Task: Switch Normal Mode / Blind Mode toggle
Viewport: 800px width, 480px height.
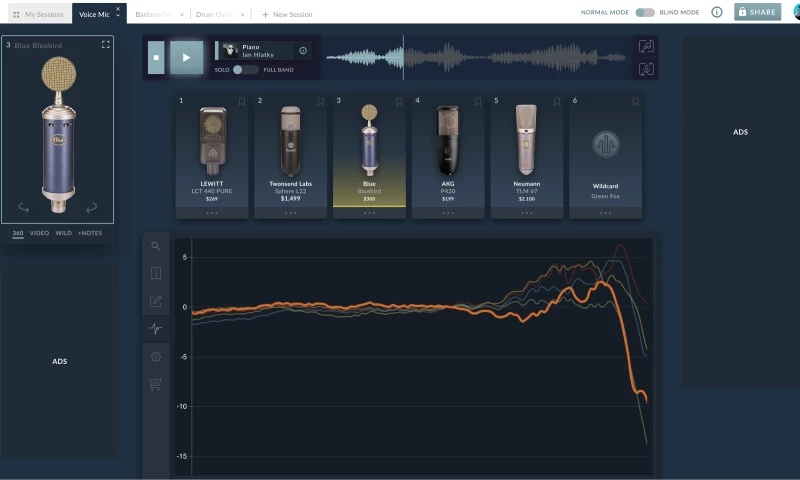Action: pos(645,12)
